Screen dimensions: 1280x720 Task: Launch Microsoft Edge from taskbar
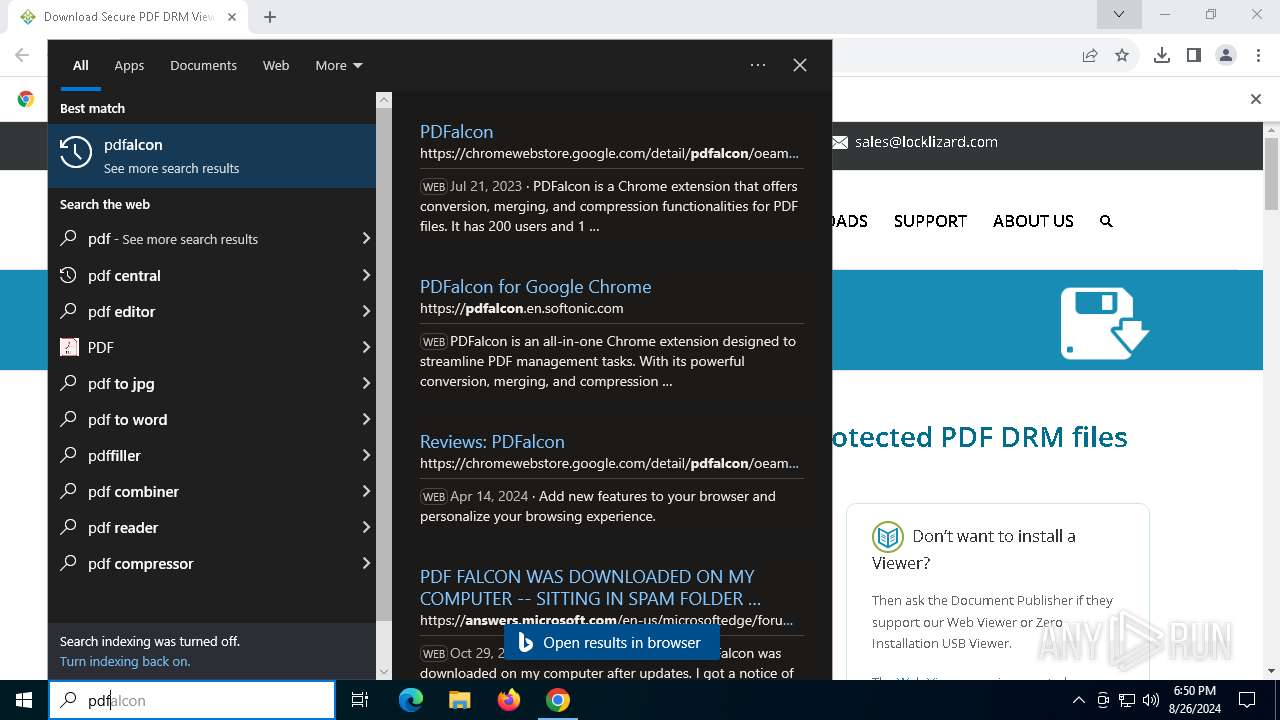pos(411,700)
